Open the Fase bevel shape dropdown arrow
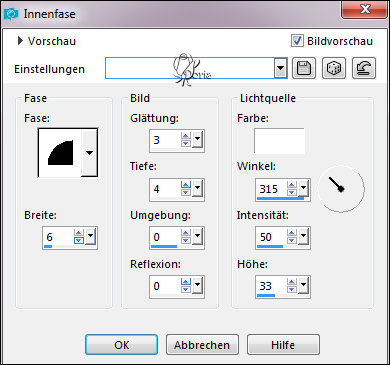The height and width of the screenshot is (365, 390). (89, 153)
